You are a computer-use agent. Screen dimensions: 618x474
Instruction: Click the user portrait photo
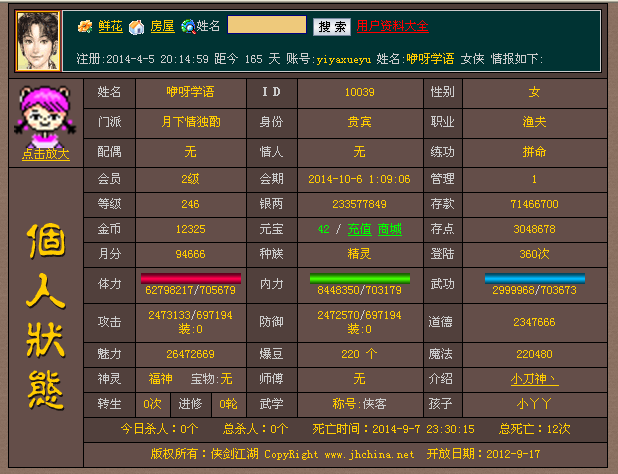point(38,41)
